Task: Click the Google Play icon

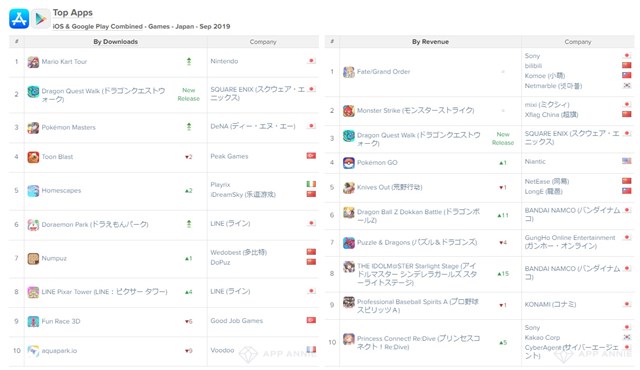Action: tap(41, 19)
